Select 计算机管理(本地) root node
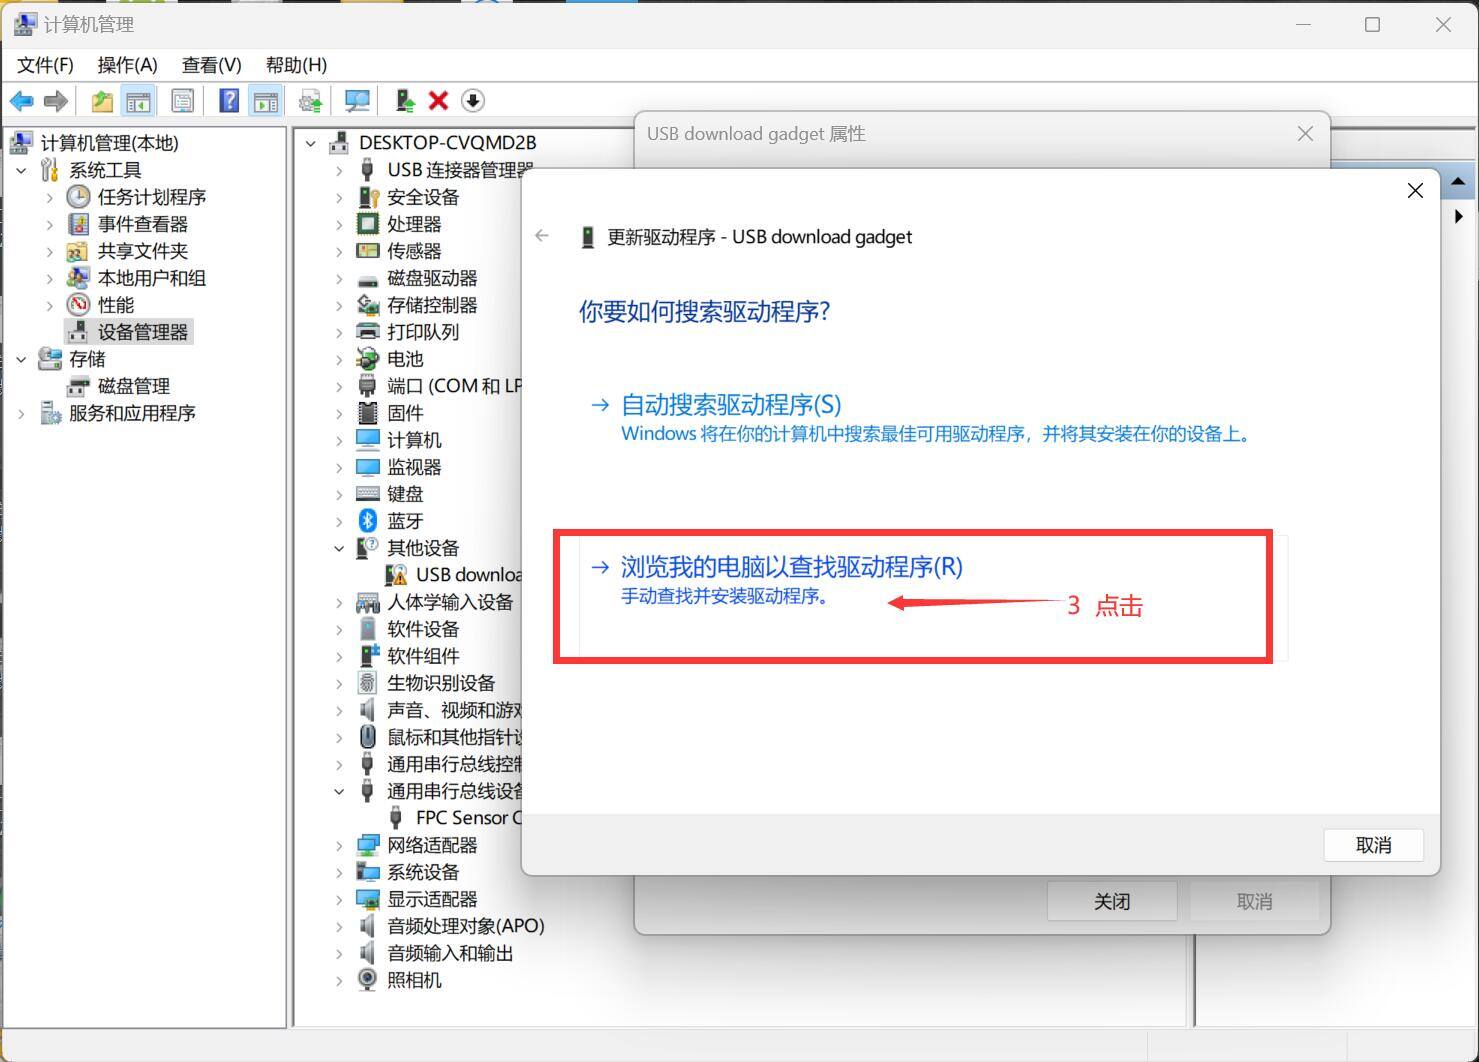Screen dimensions: 1479x1062 tap(109, 143)
